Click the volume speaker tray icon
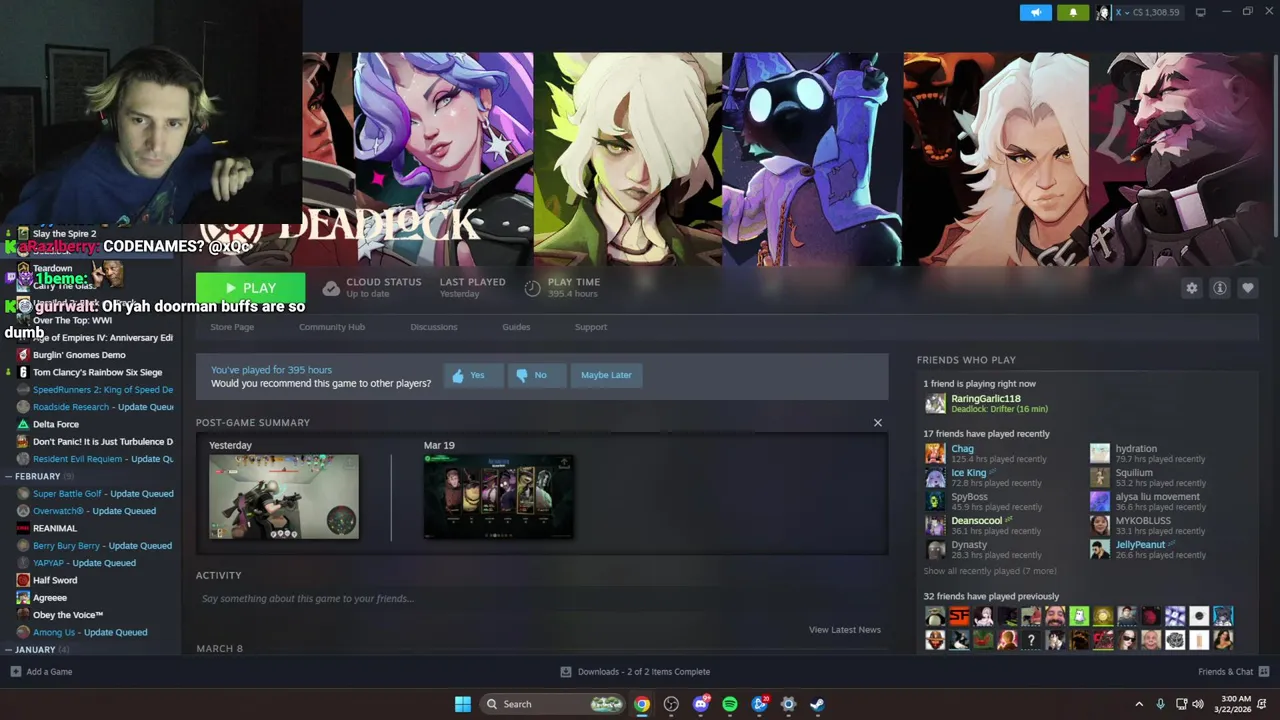Viewport: 1280px width, 720px height. click(x=1198, y=704)
